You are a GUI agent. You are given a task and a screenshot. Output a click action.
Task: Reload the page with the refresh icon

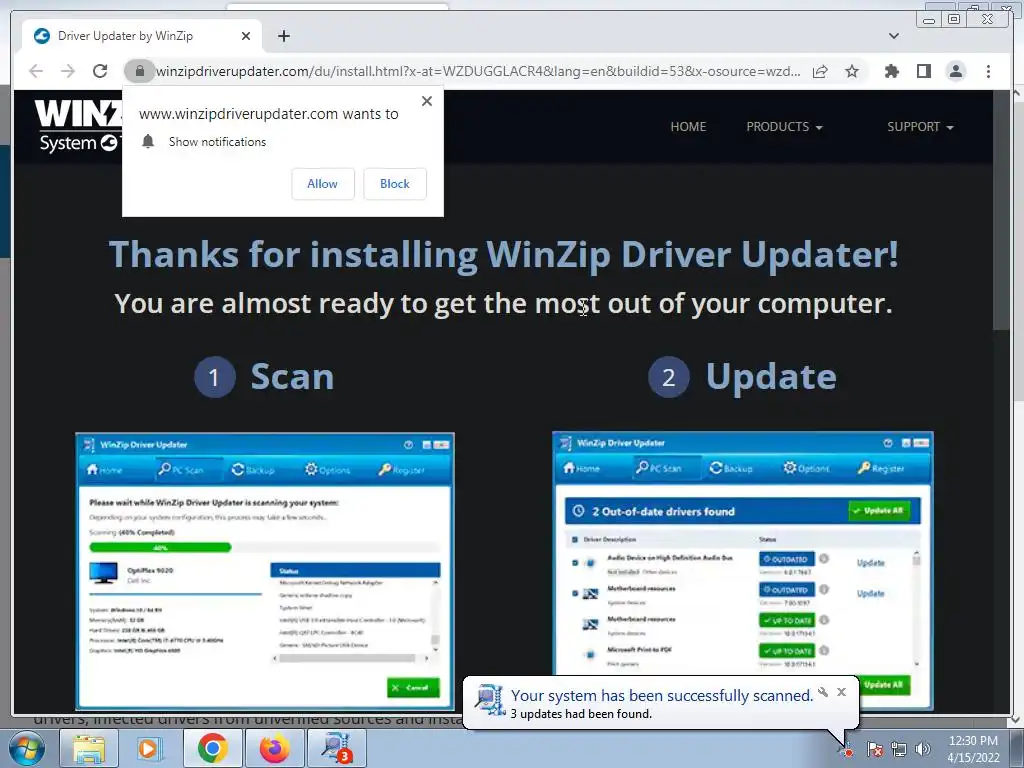pos(100,71)
